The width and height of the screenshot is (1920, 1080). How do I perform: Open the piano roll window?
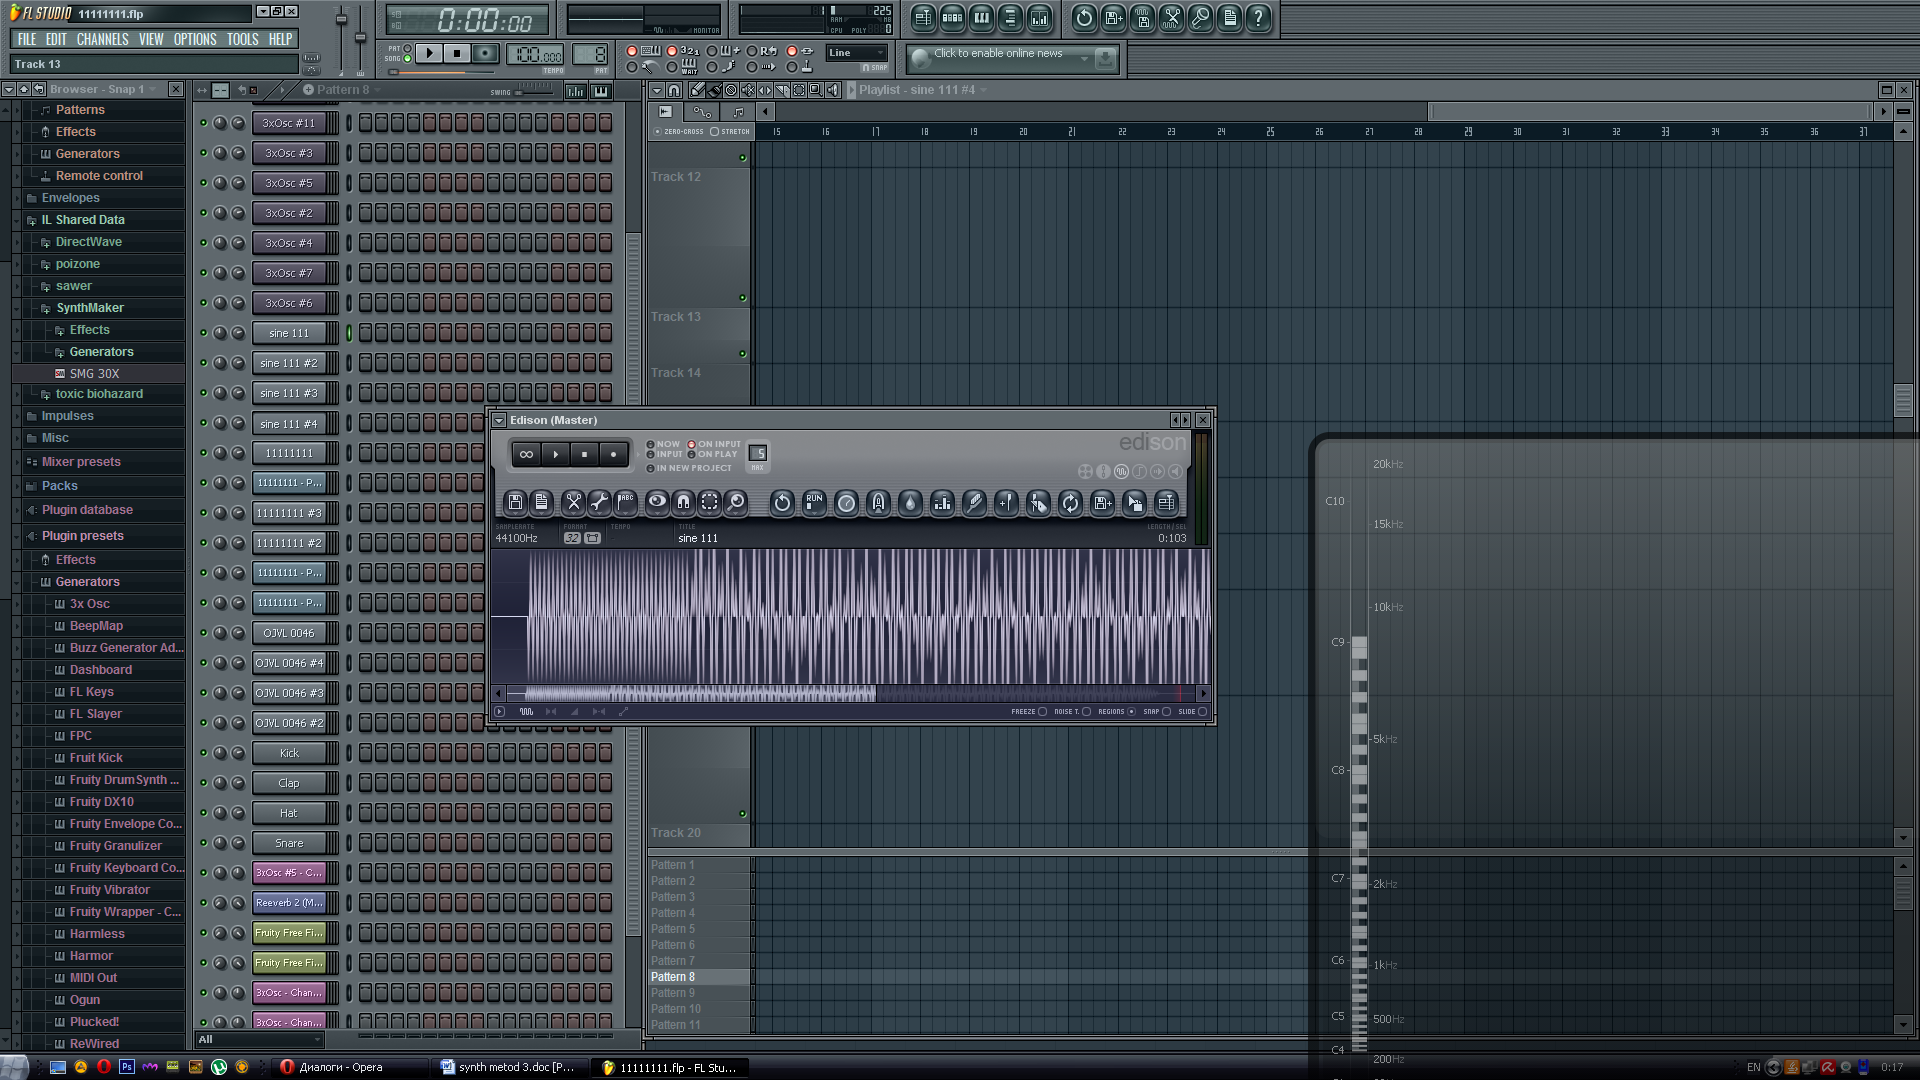pos(981,18)
